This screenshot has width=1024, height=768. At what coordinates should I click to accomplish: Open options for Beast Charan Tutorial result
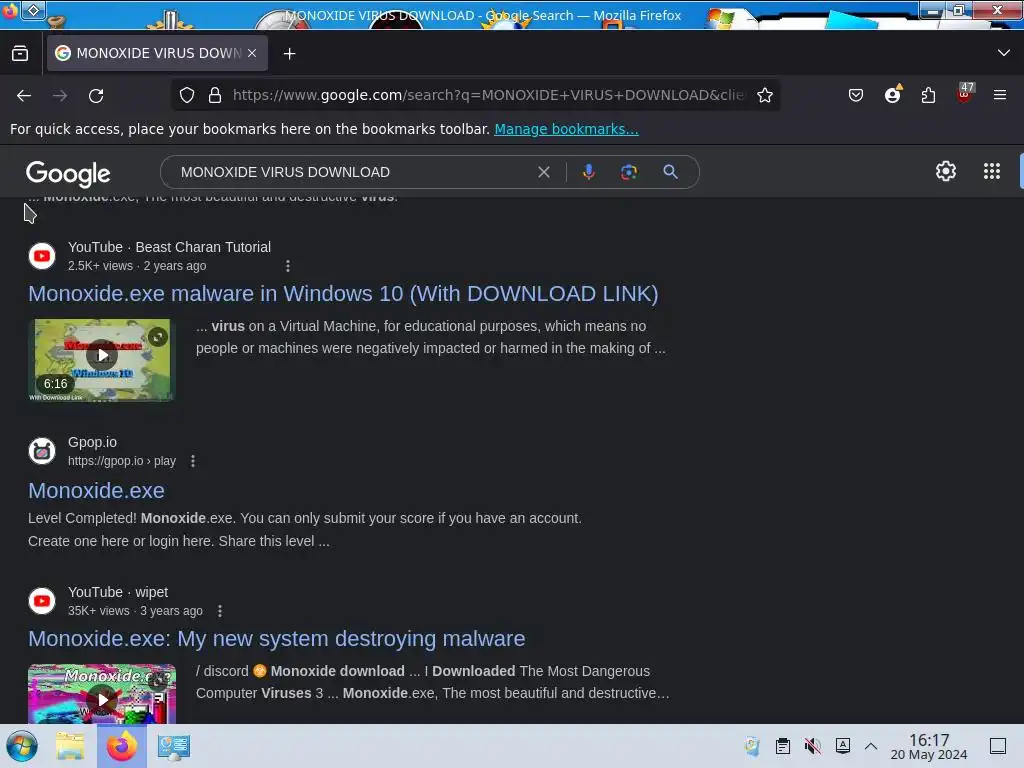(288, 266)
